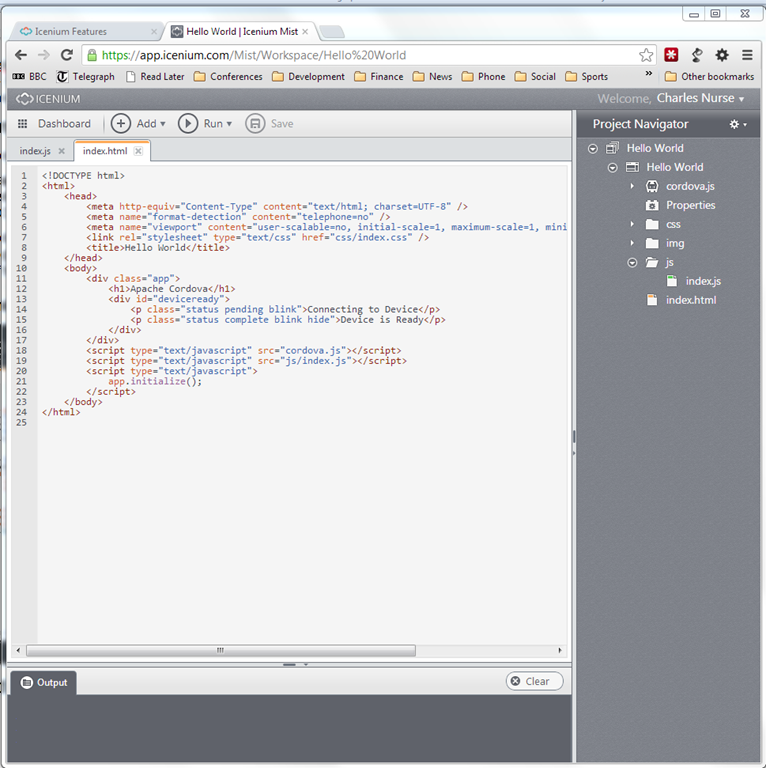Click the index.js file icon
Screen dimensions: 766x768
672,281
